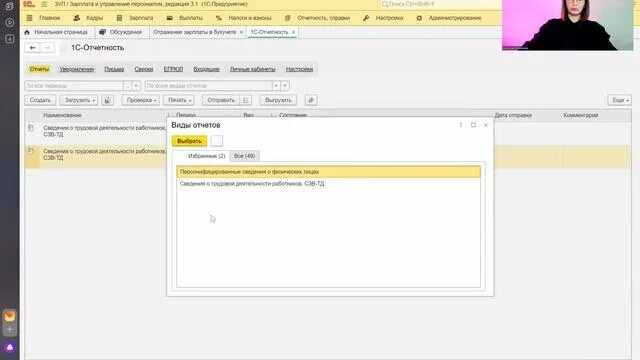Open the Виды отчетов dialog more-options dots
640x360 pixels.
pyautogui.click(x=461, y=125)
